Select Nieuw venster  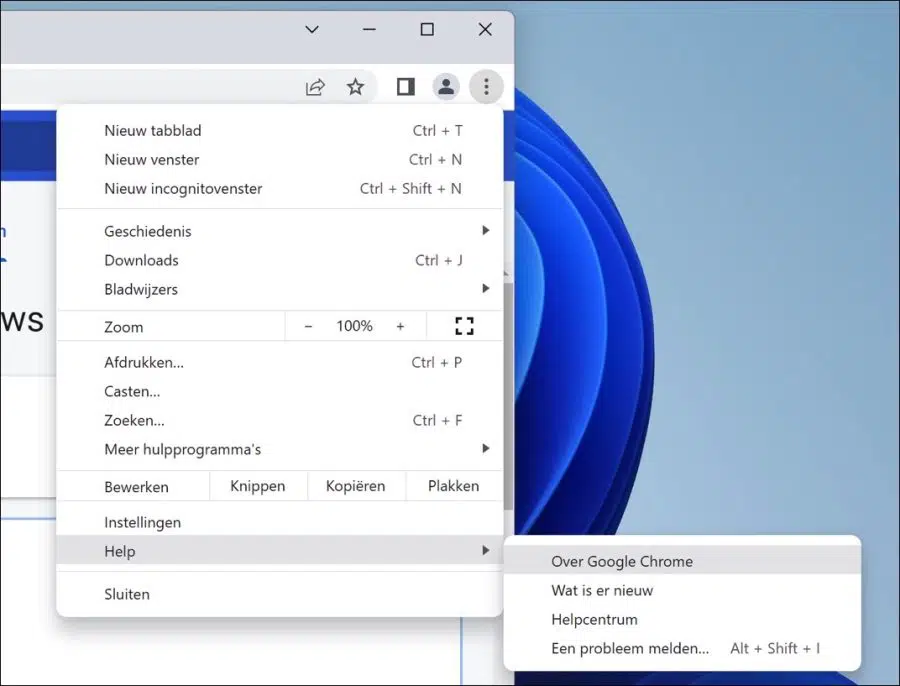280,160
